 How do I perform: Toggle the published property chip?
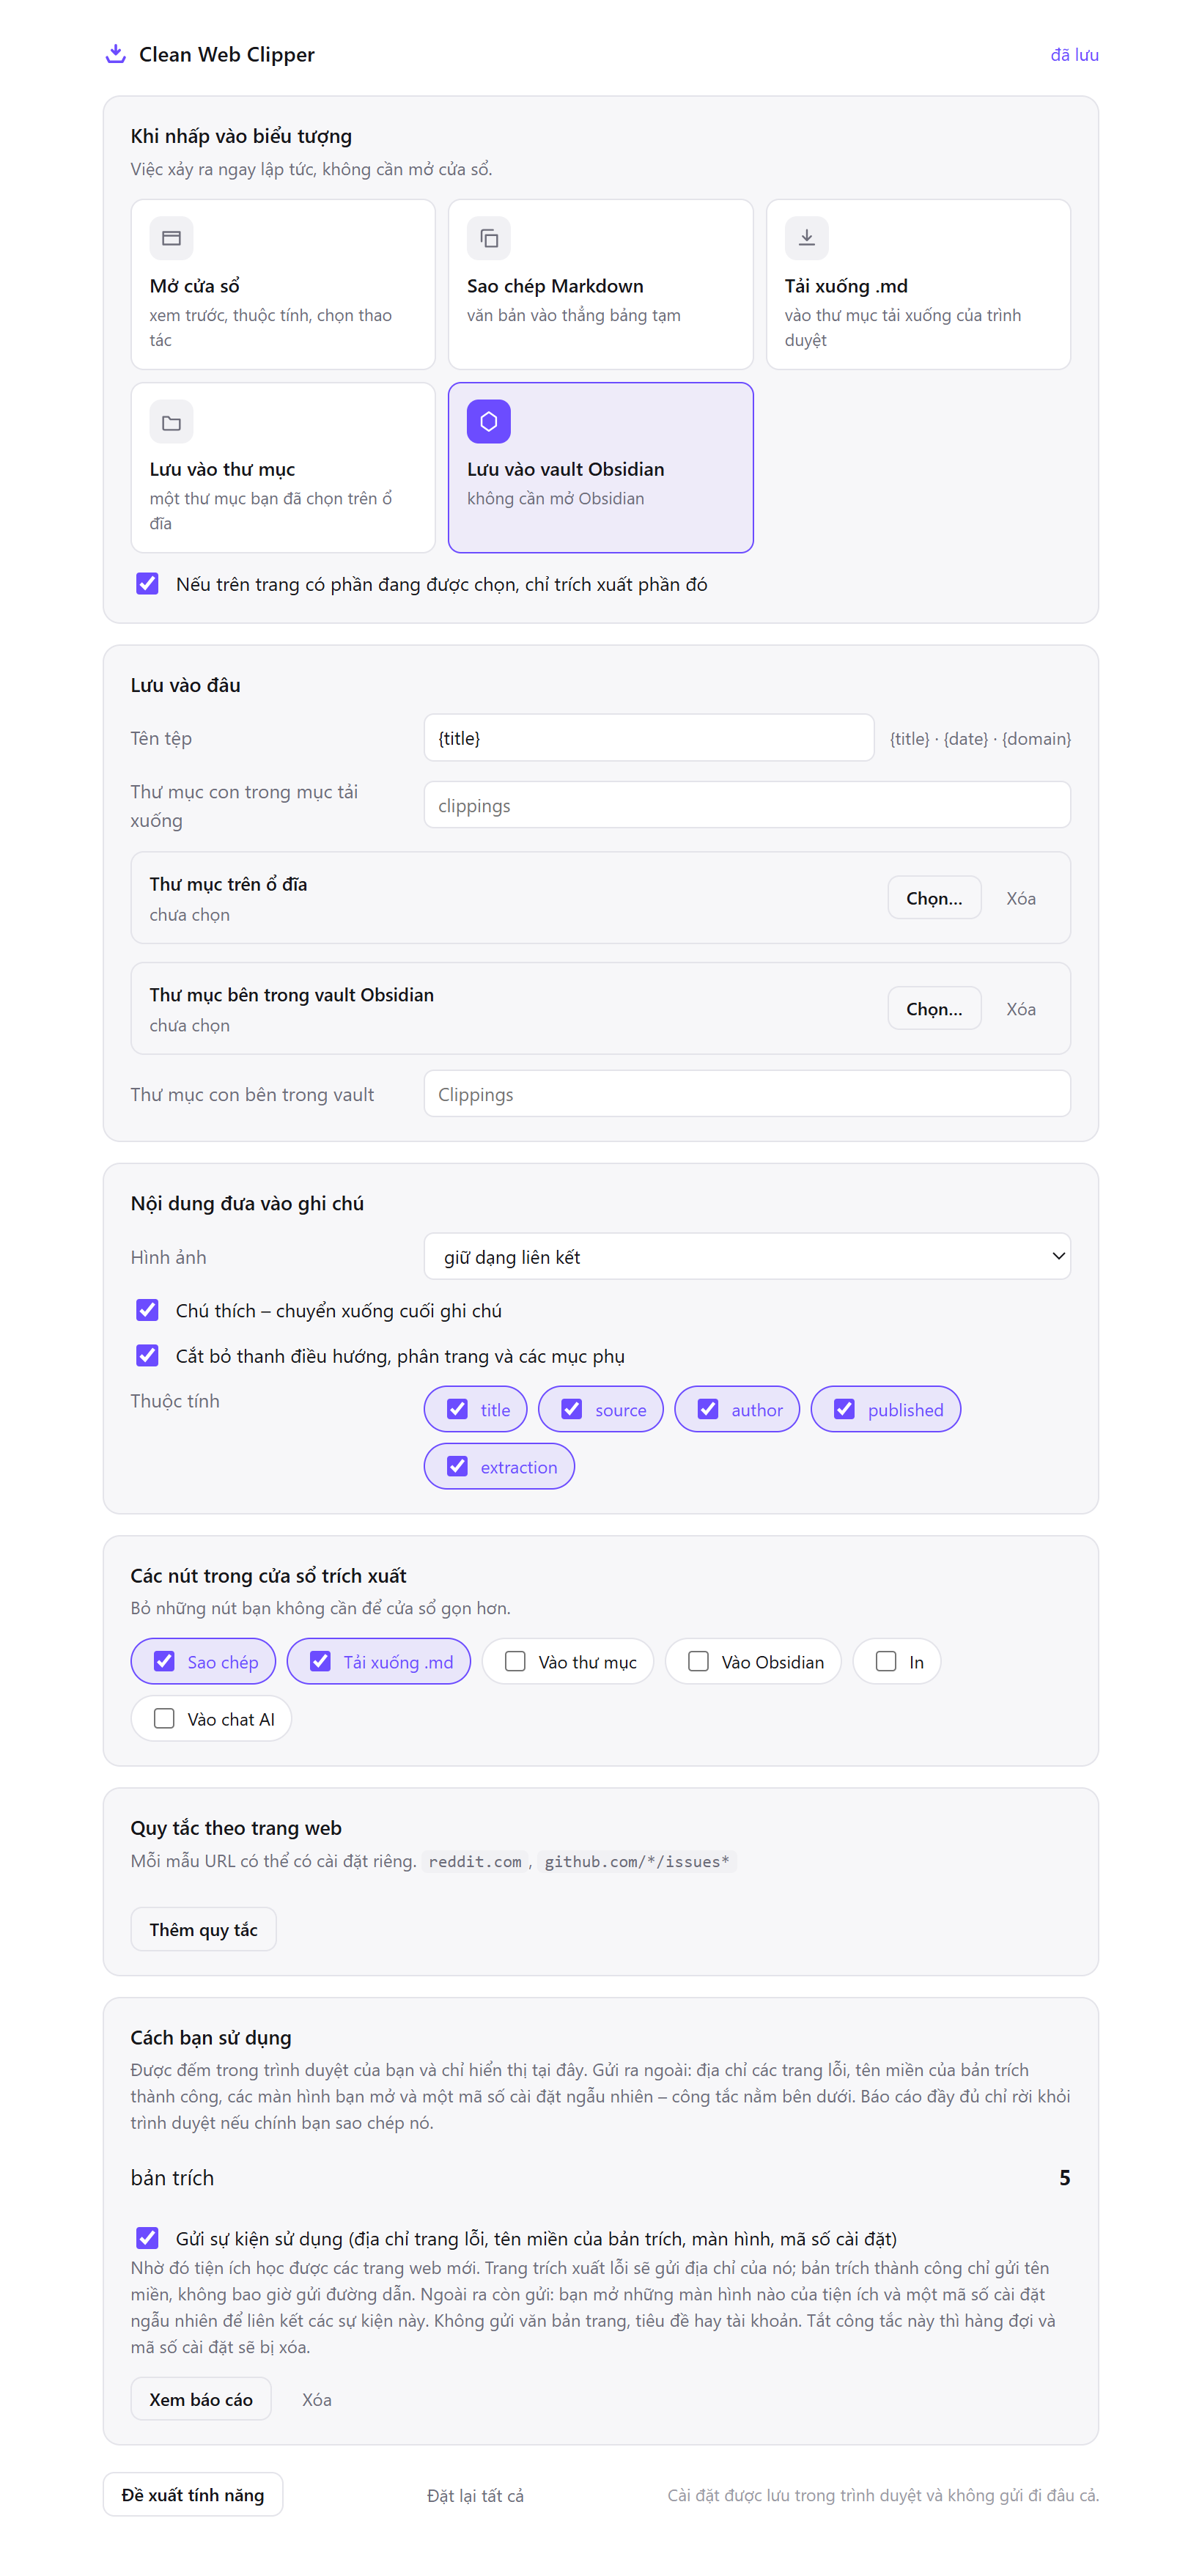885,1409
